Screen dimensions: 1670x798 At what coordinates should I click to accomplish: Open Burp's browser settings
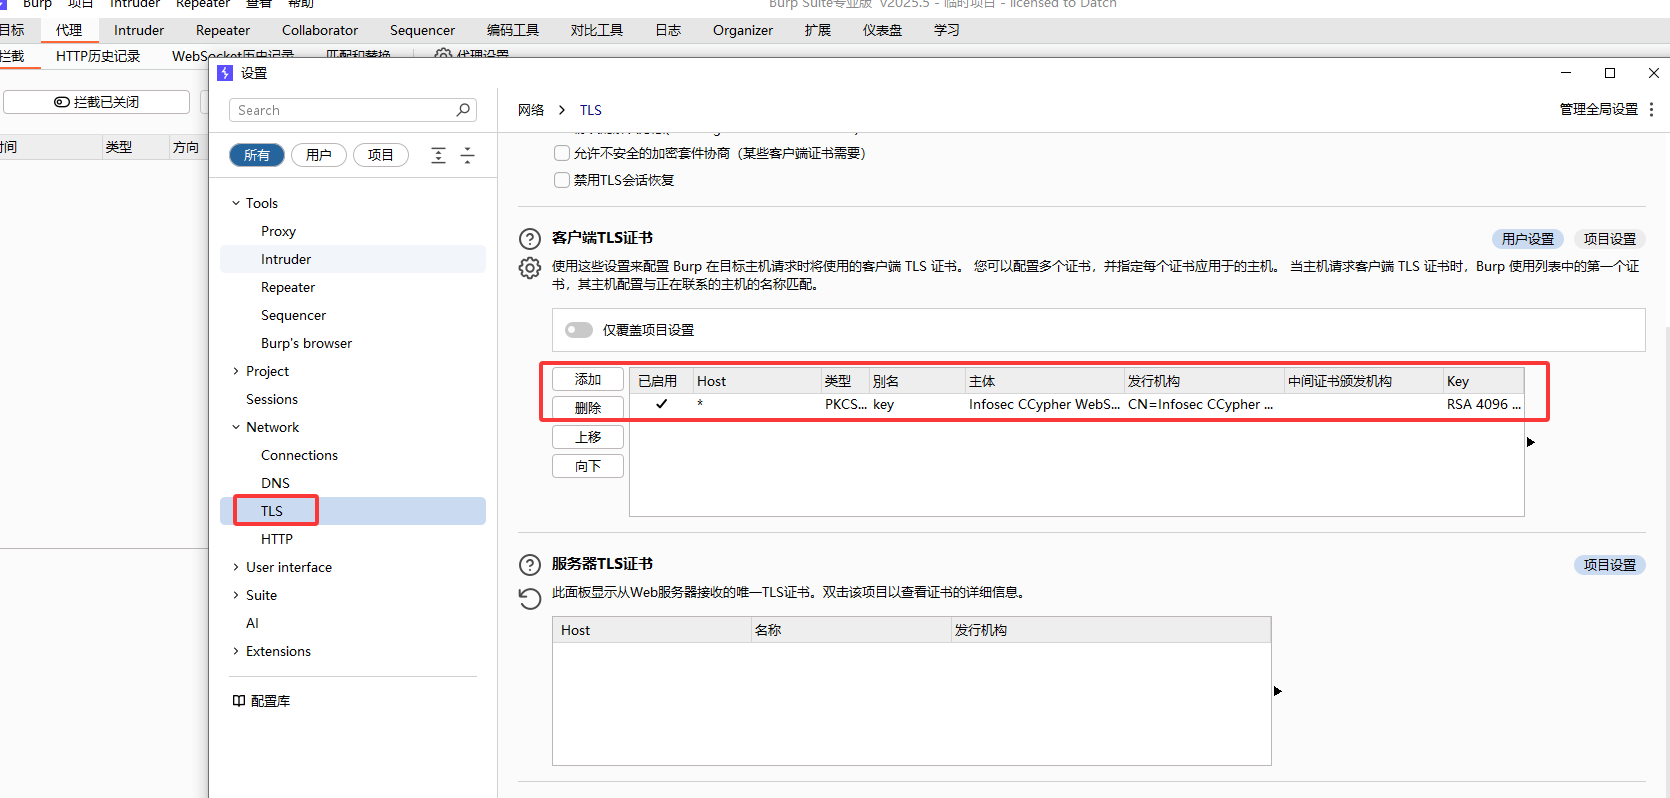click(x=306, y=343)
